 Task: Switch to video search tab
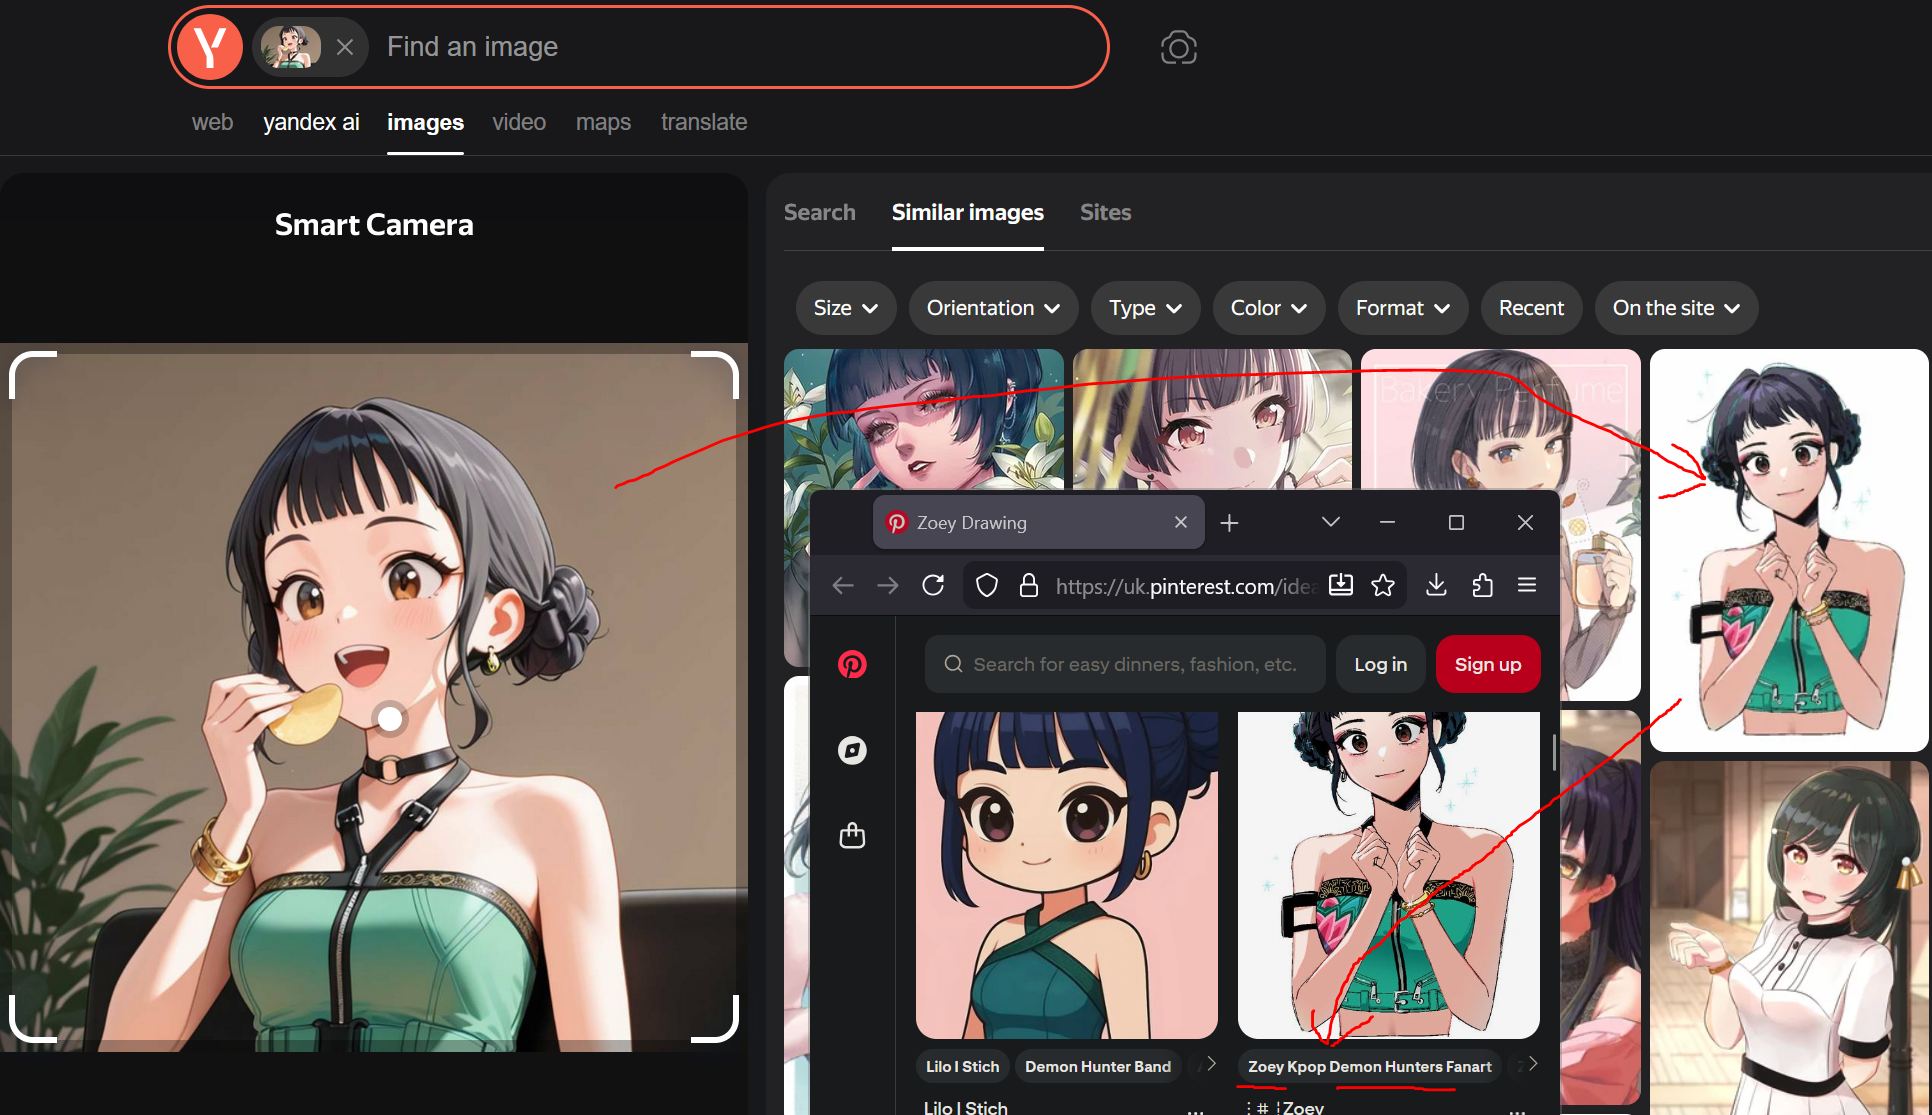point(518,122)
